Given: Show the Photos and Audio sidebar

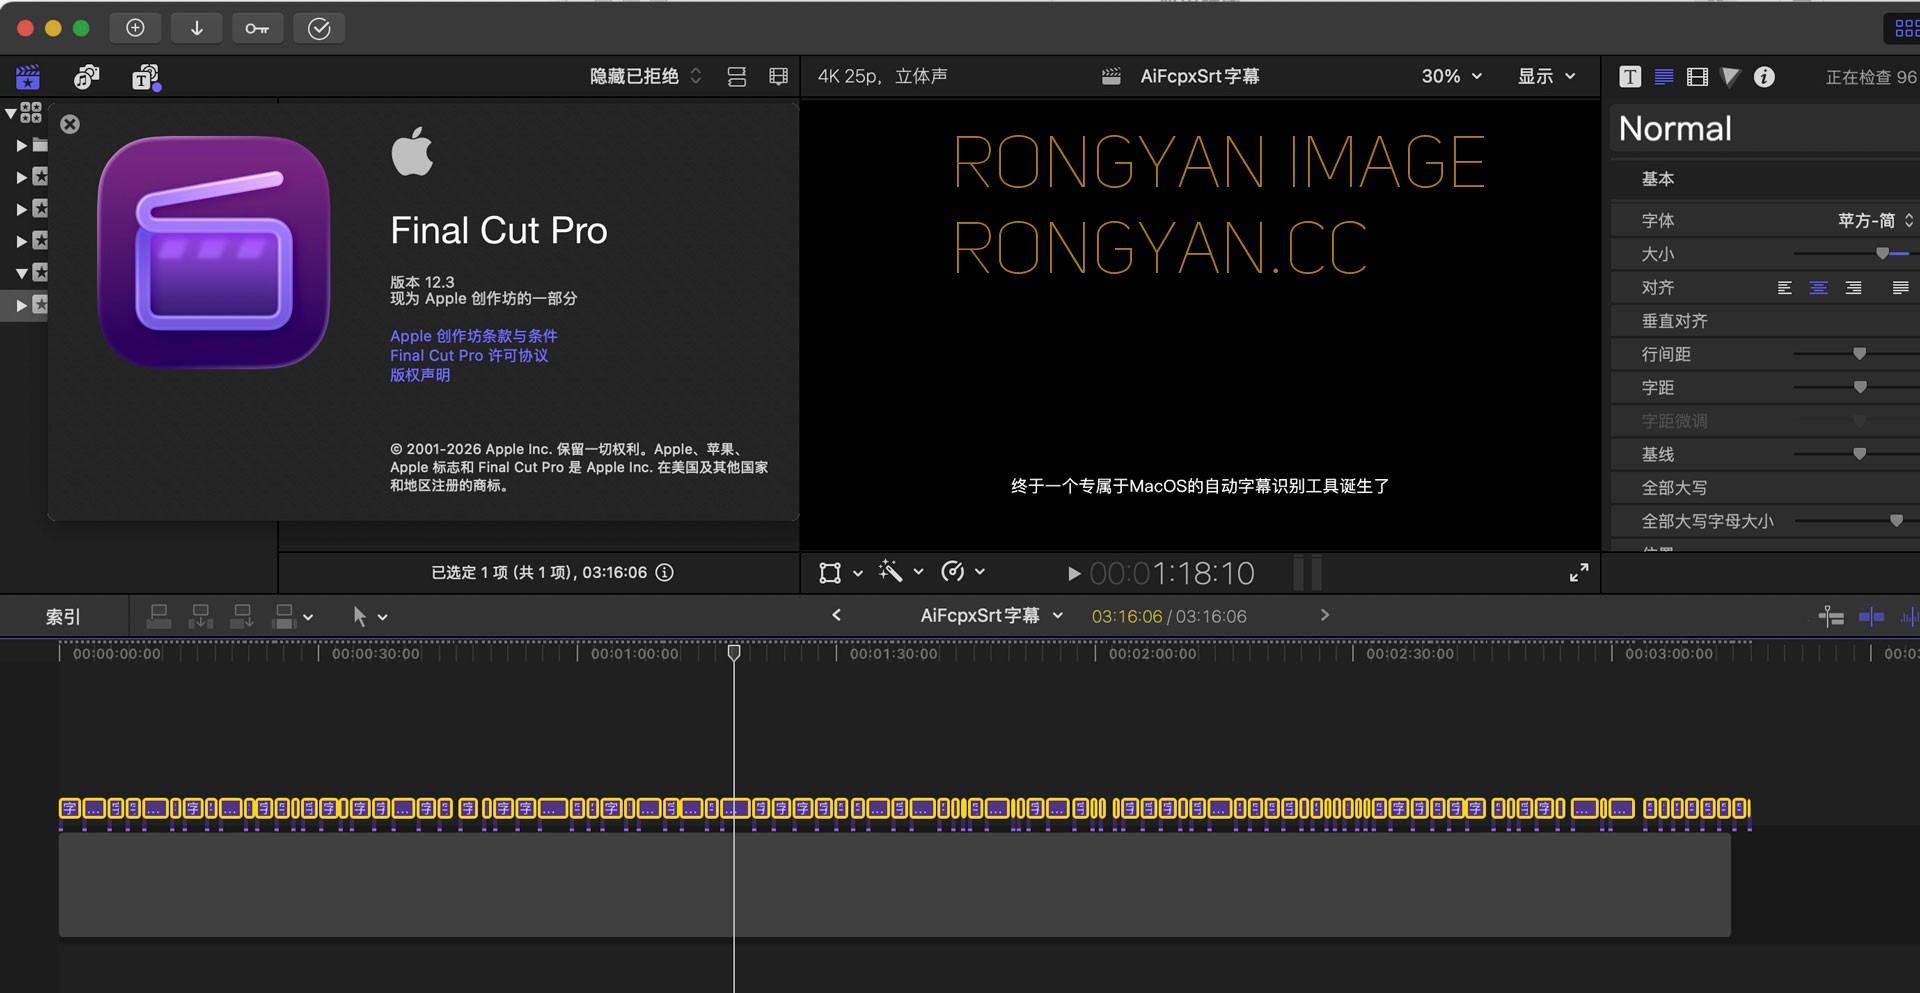Looking at the screenshot, I should [87, 77].
